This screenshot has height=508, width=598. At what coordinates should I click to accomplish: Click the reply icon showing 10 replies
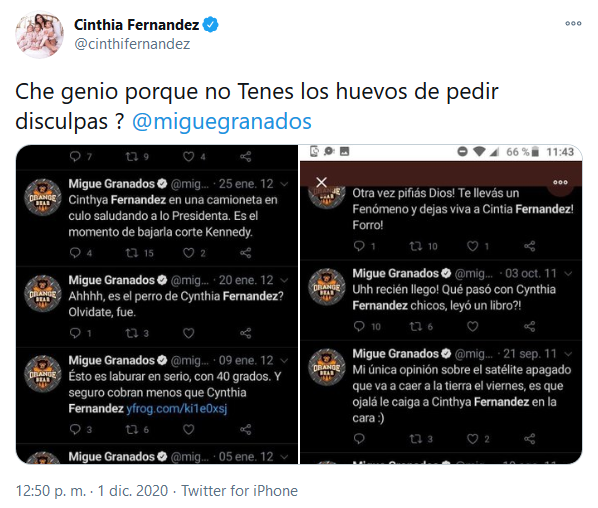[359, 326]
